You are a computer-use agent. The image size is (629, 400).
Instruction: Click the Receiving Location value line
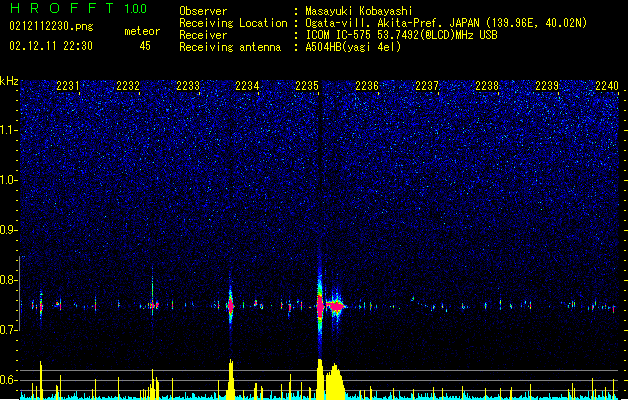point(446,23)
